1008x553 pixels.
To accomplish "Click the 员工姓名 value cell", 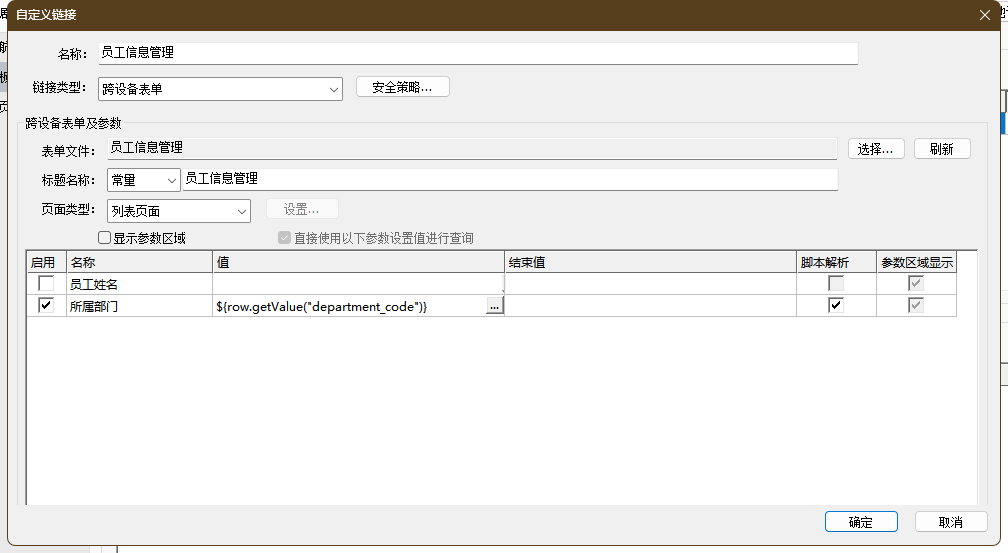I will pos(358,284).
